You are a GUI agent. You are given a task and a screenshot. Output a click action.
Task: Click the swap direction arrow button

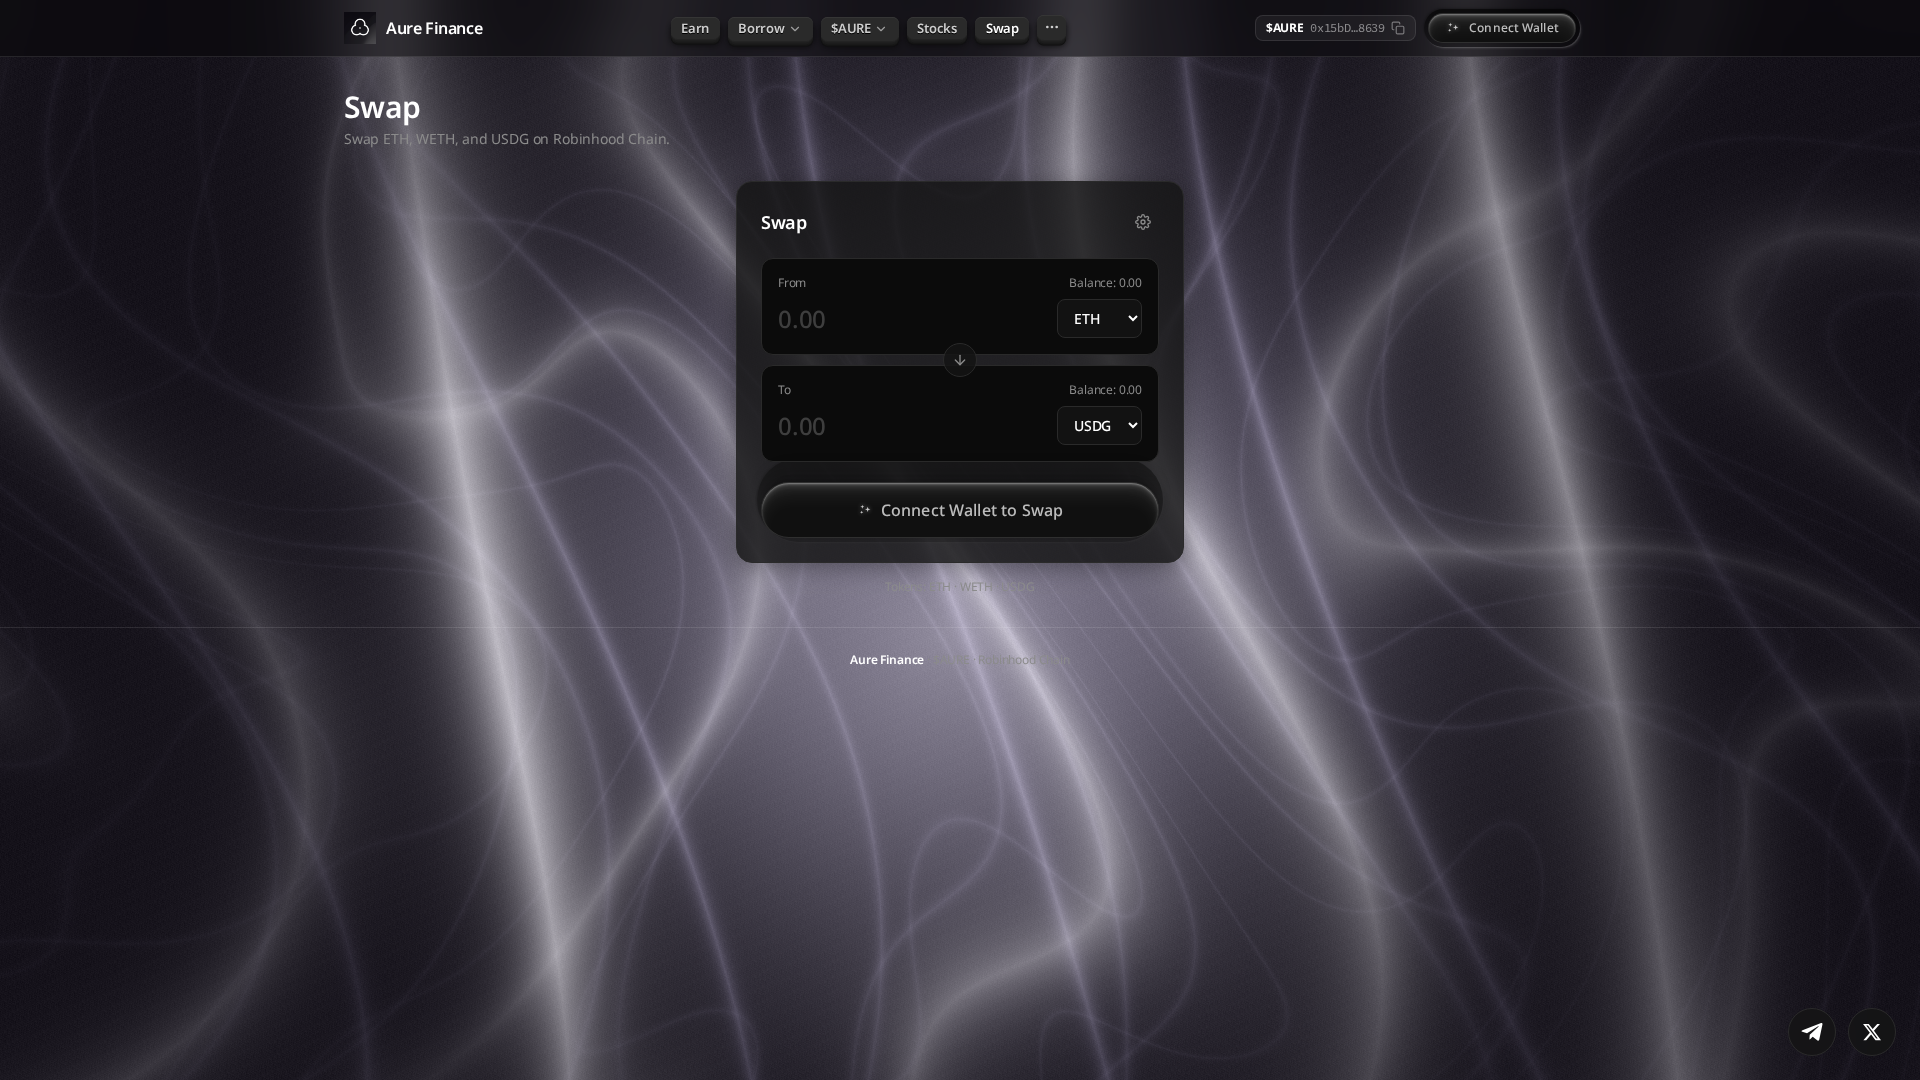(x=960, y=360)
